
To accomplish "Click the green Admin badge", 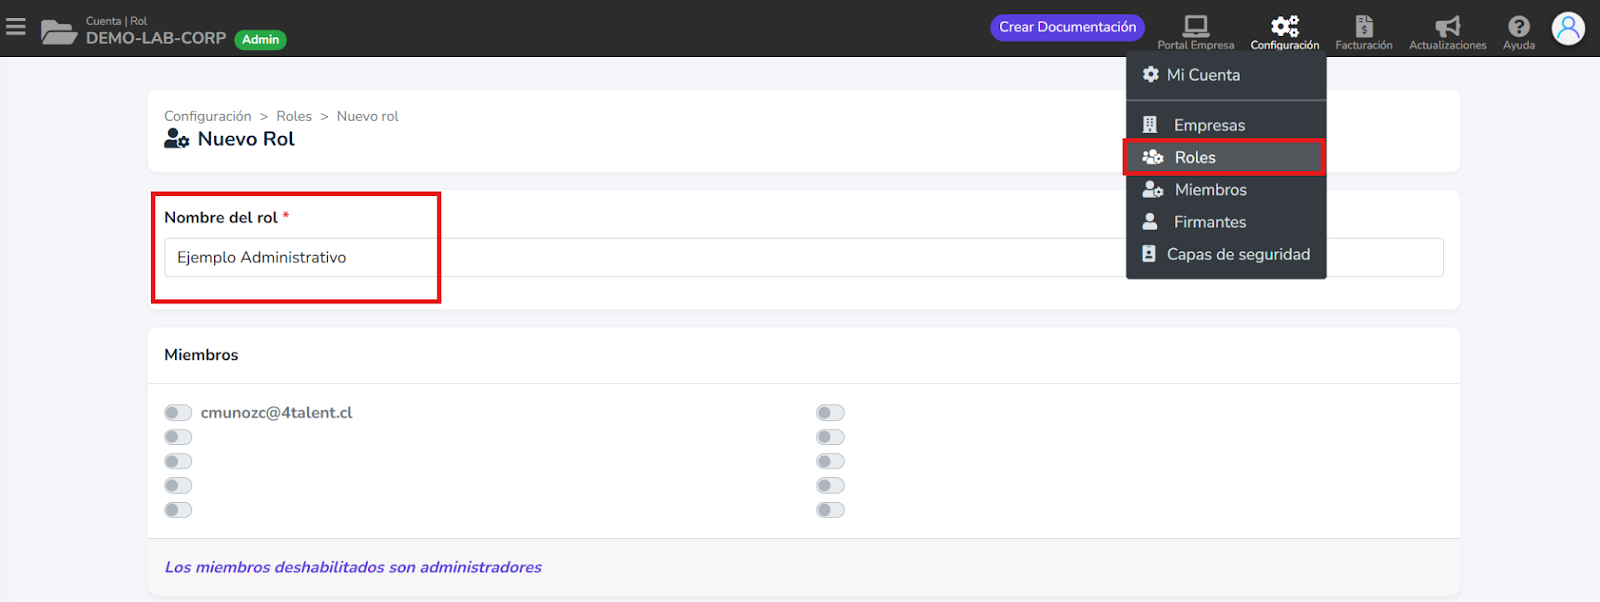I will 260,40.
